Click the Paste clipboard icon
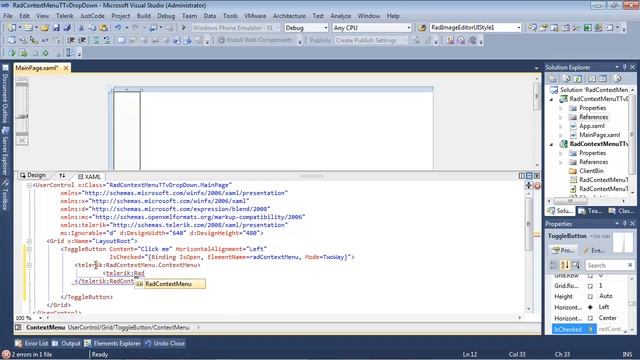Image resolution: width=640 pixels, height=360 pixels. tap(104, 28)
